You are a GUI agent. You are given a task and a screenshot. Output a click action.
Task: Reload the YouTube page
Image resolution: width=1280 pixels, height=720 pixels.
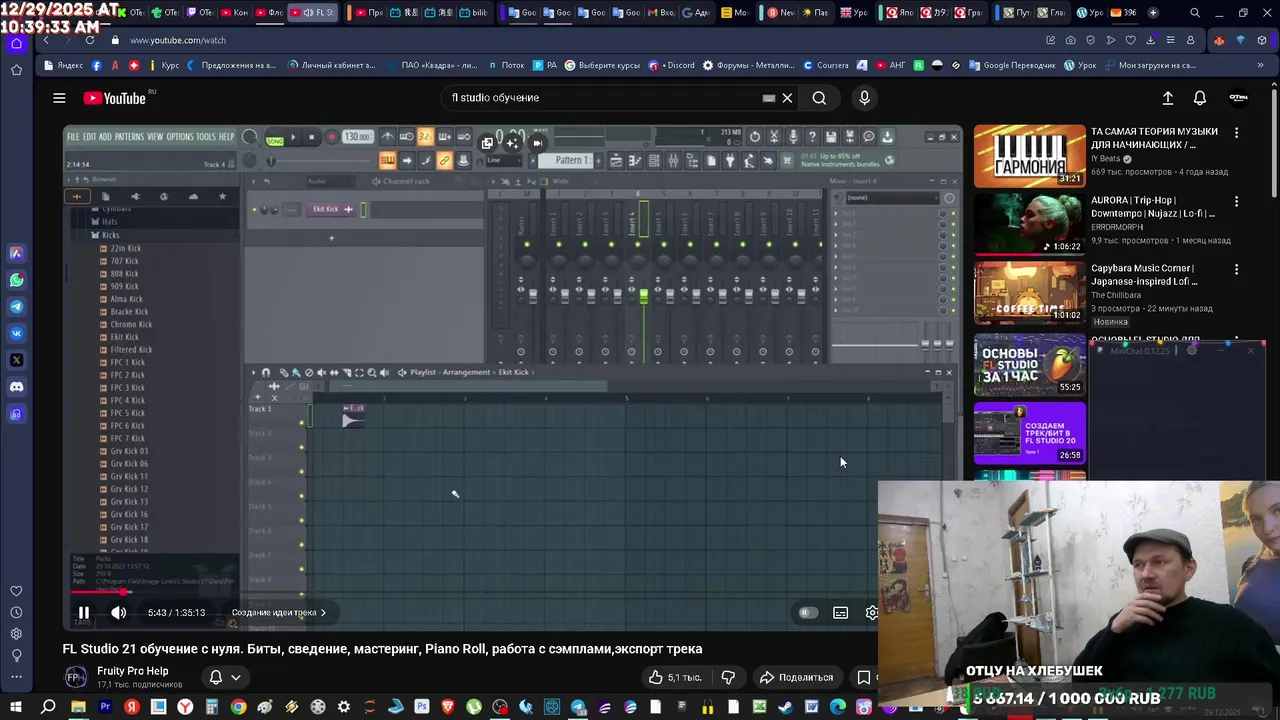(90, 40)
